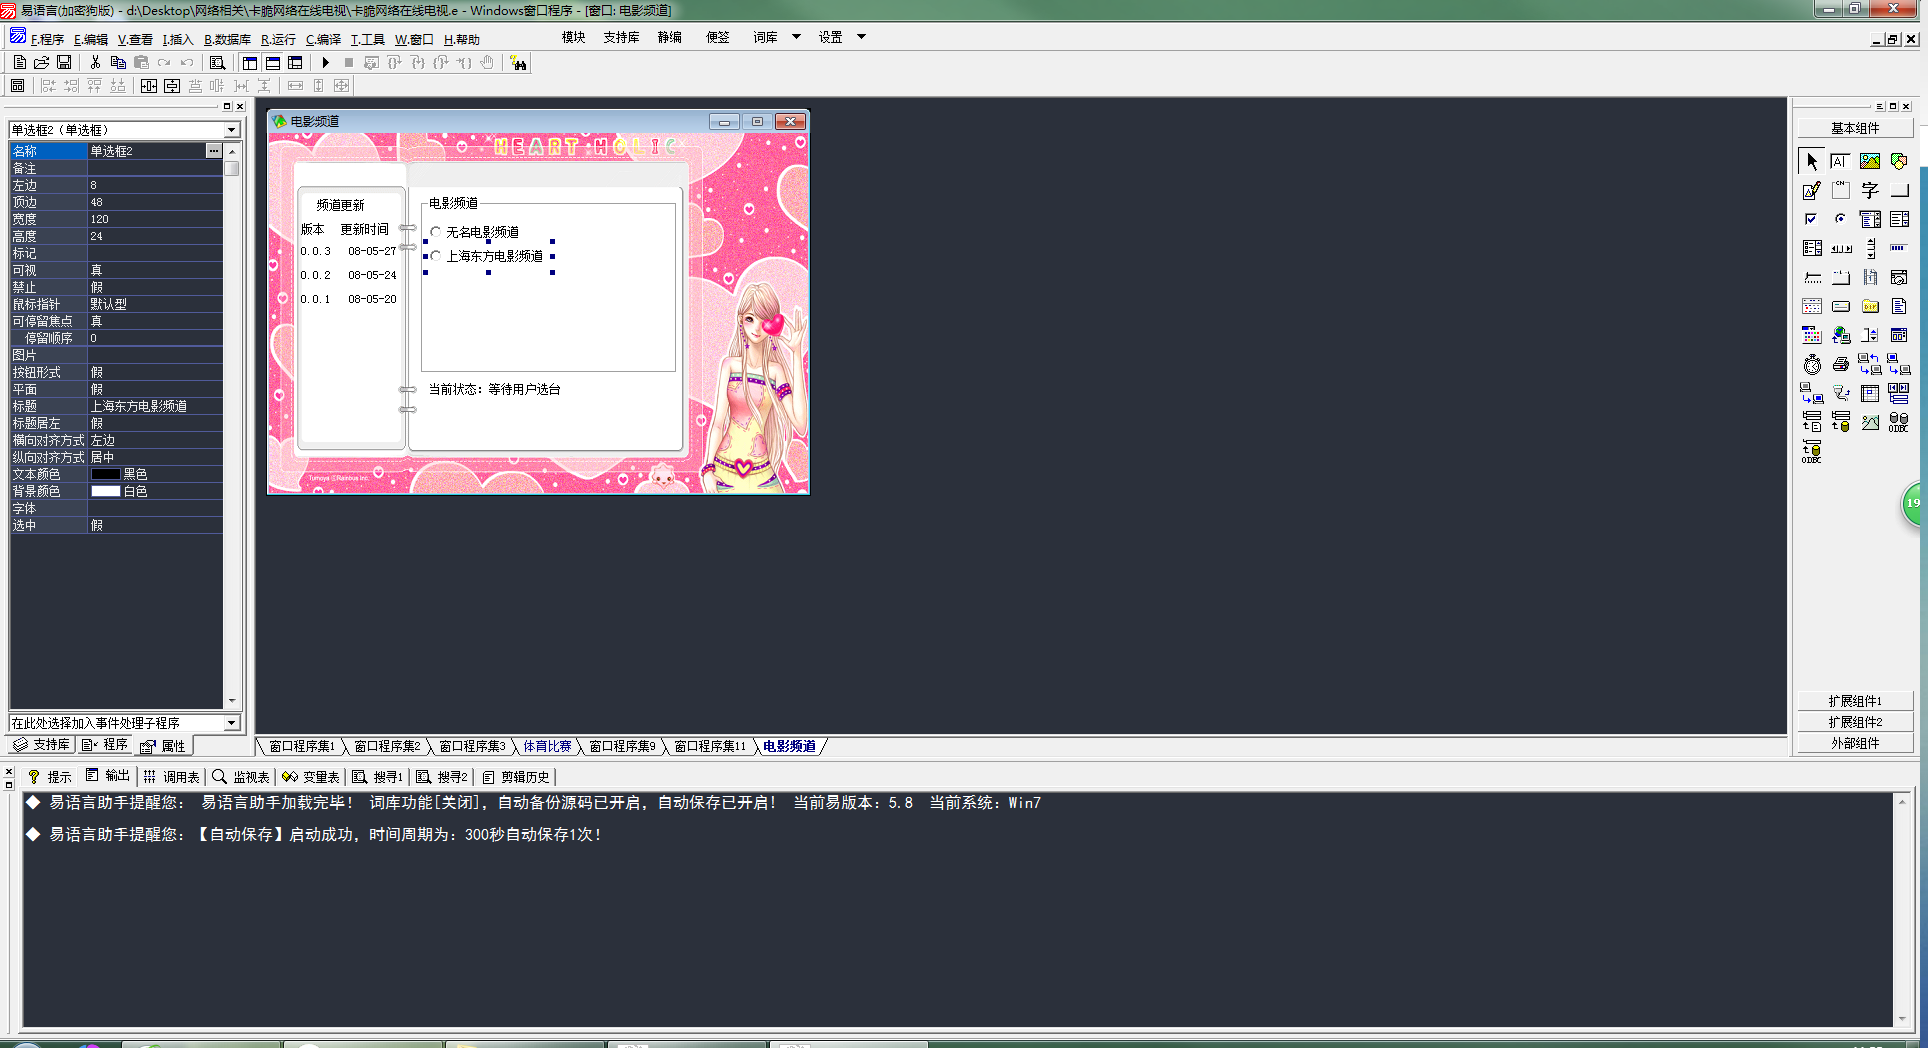Click the Save floppy disk icon

coord(64,62)
